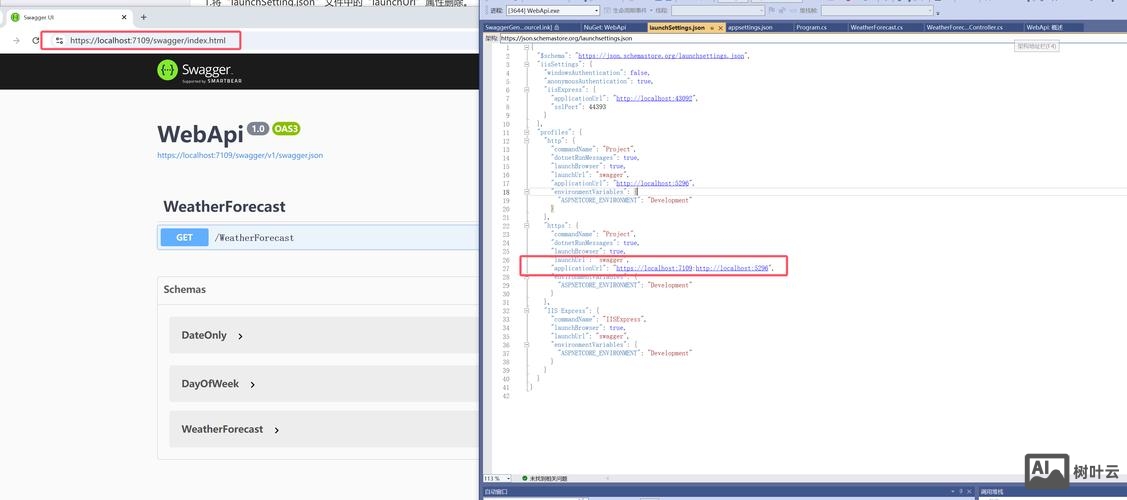Viewport: 1127px width, 500px height.
Task: Click the browser address bar URL field
Action: [148, 41]
